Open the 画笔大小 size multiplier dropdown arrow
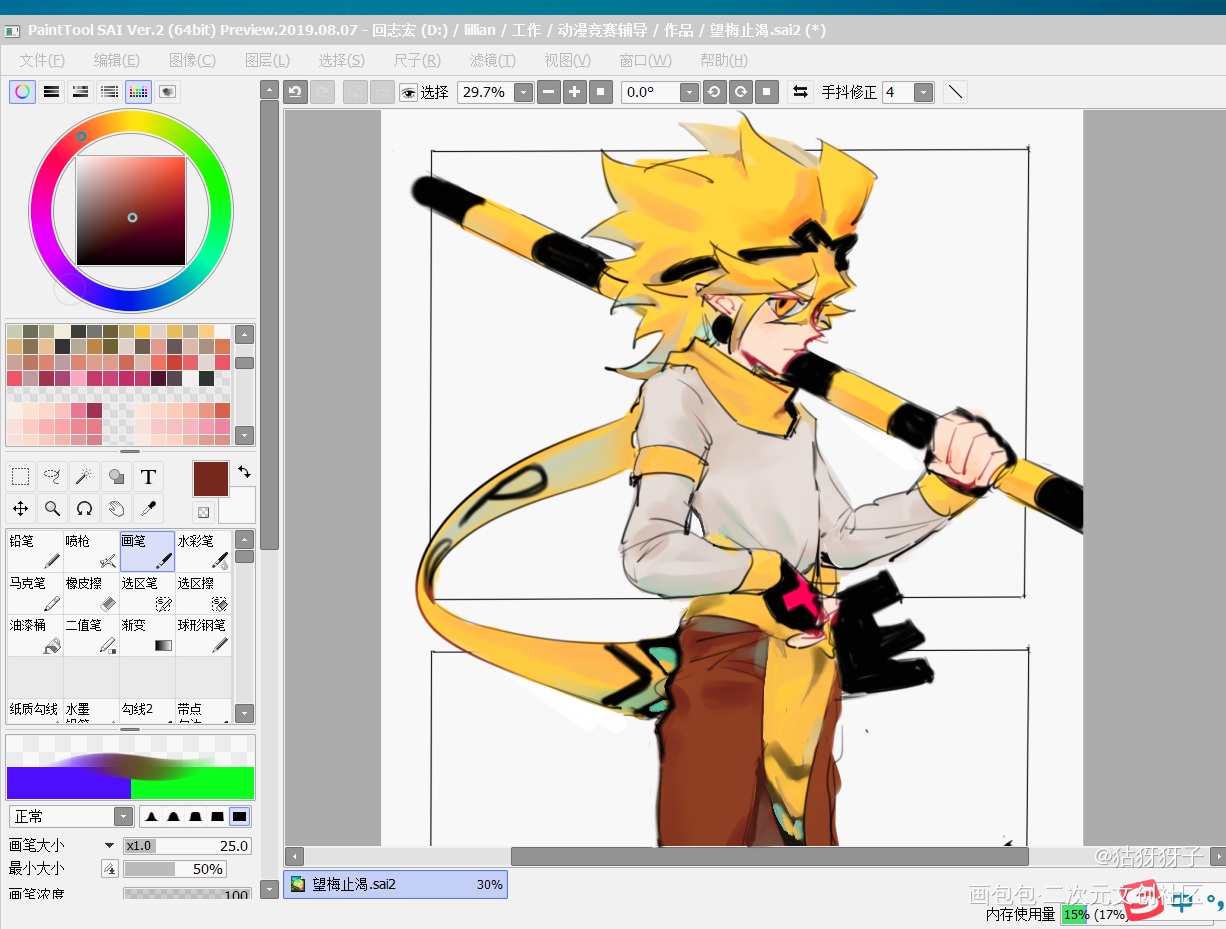This screenshot has height=929, width=1226. click(109, 845)
